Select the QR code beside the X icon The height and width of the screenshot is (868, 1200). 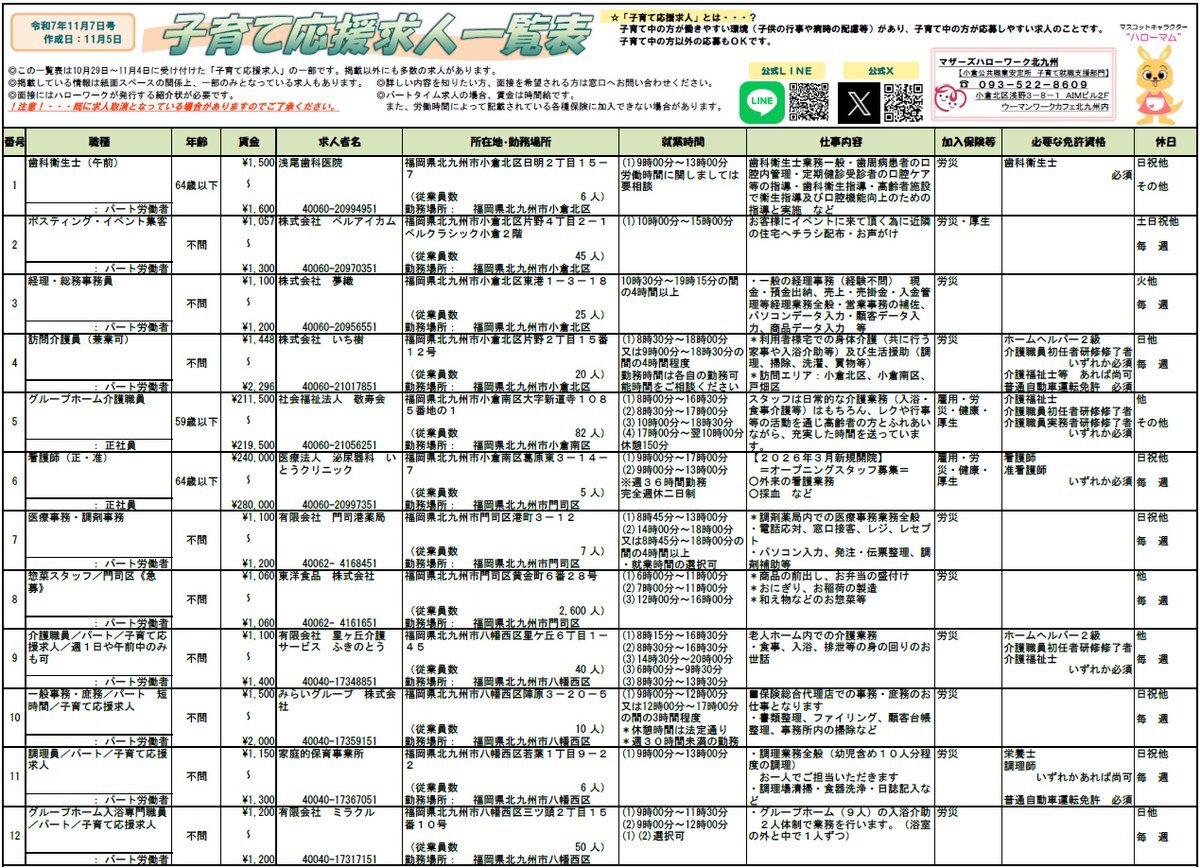point(902,102)
